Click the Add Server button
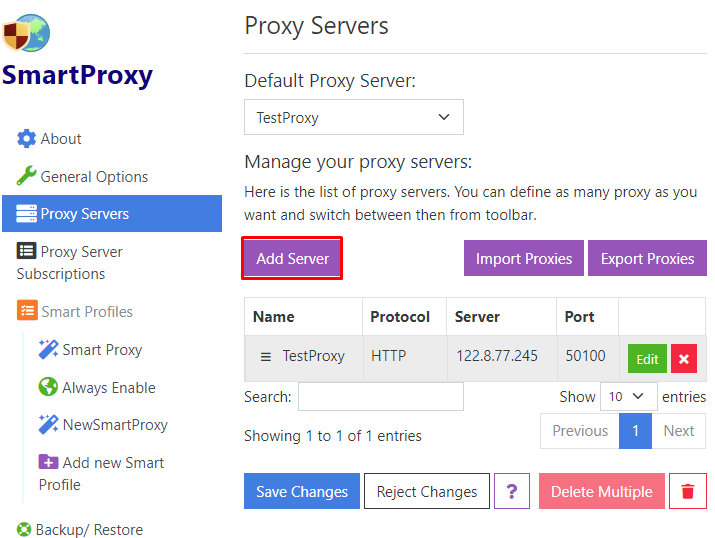Screen dimensions: 715x538 click(x=292, y=259)
